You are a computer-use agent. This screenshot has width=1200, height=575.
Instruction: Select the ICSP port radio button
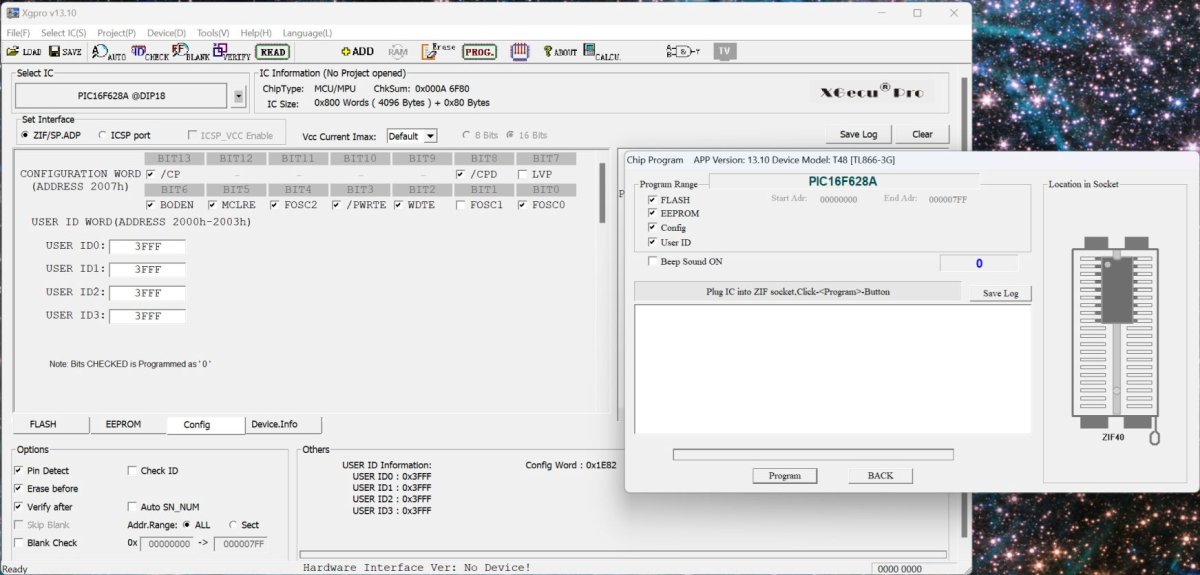coord(100,135)
